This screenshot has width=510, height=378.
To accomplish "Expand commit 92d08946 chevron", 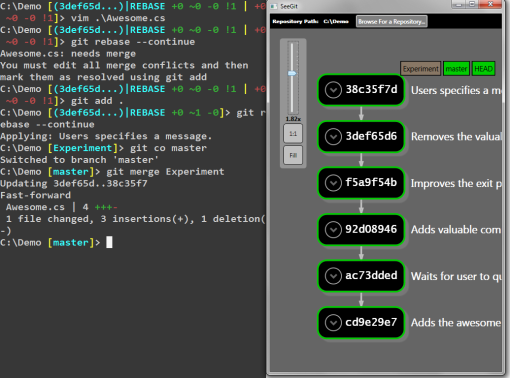I will point(333,229).
